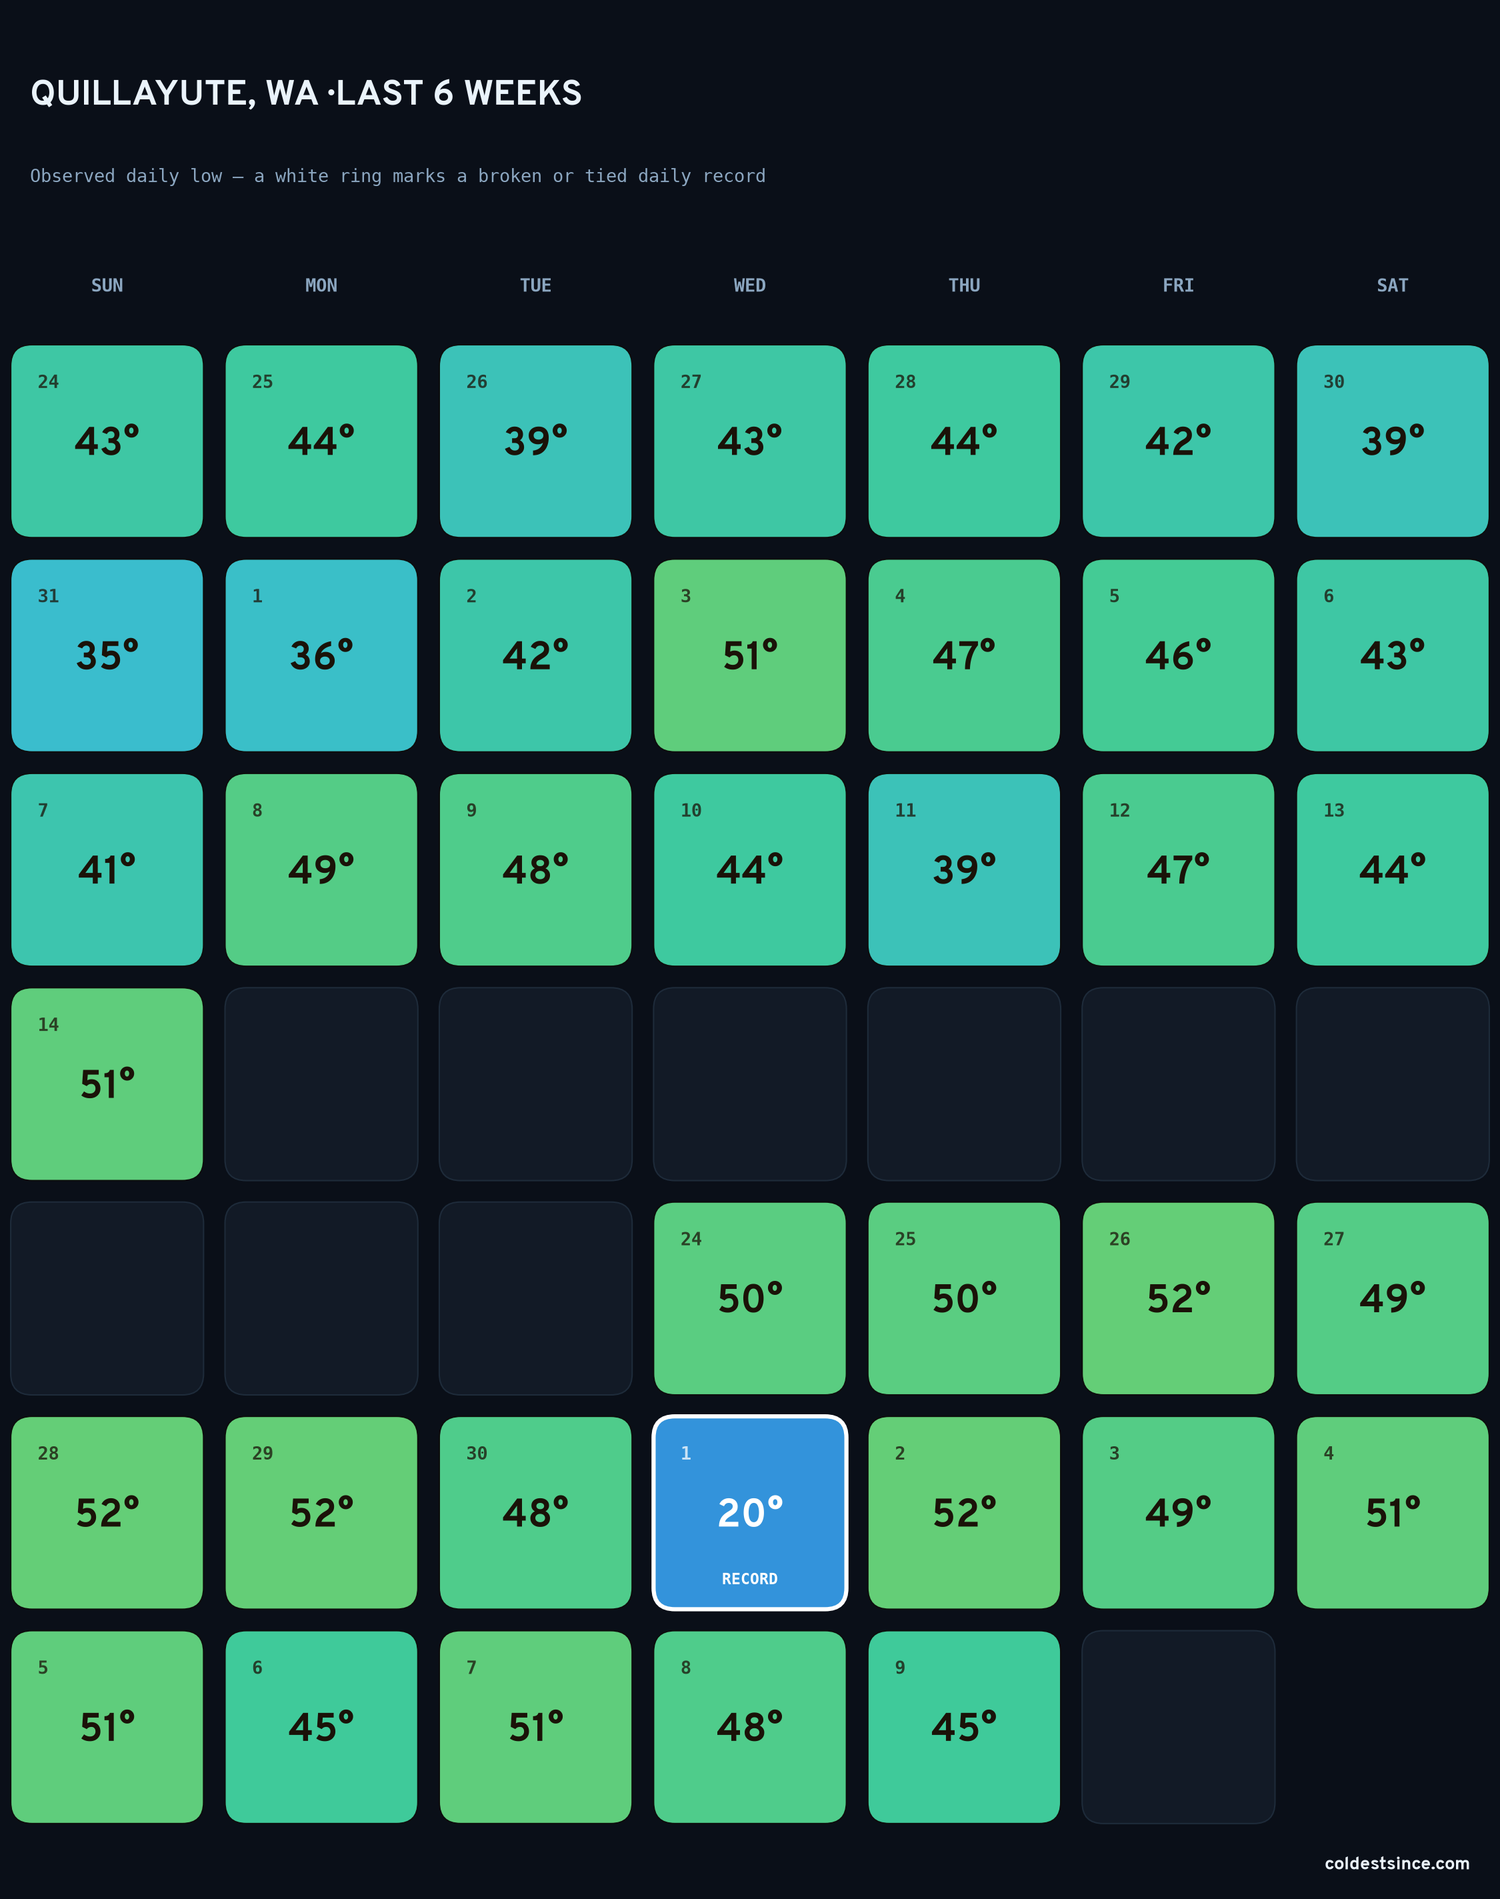
Task: Select the Thursday 9 tile showing 45°
Action: 964,1727
